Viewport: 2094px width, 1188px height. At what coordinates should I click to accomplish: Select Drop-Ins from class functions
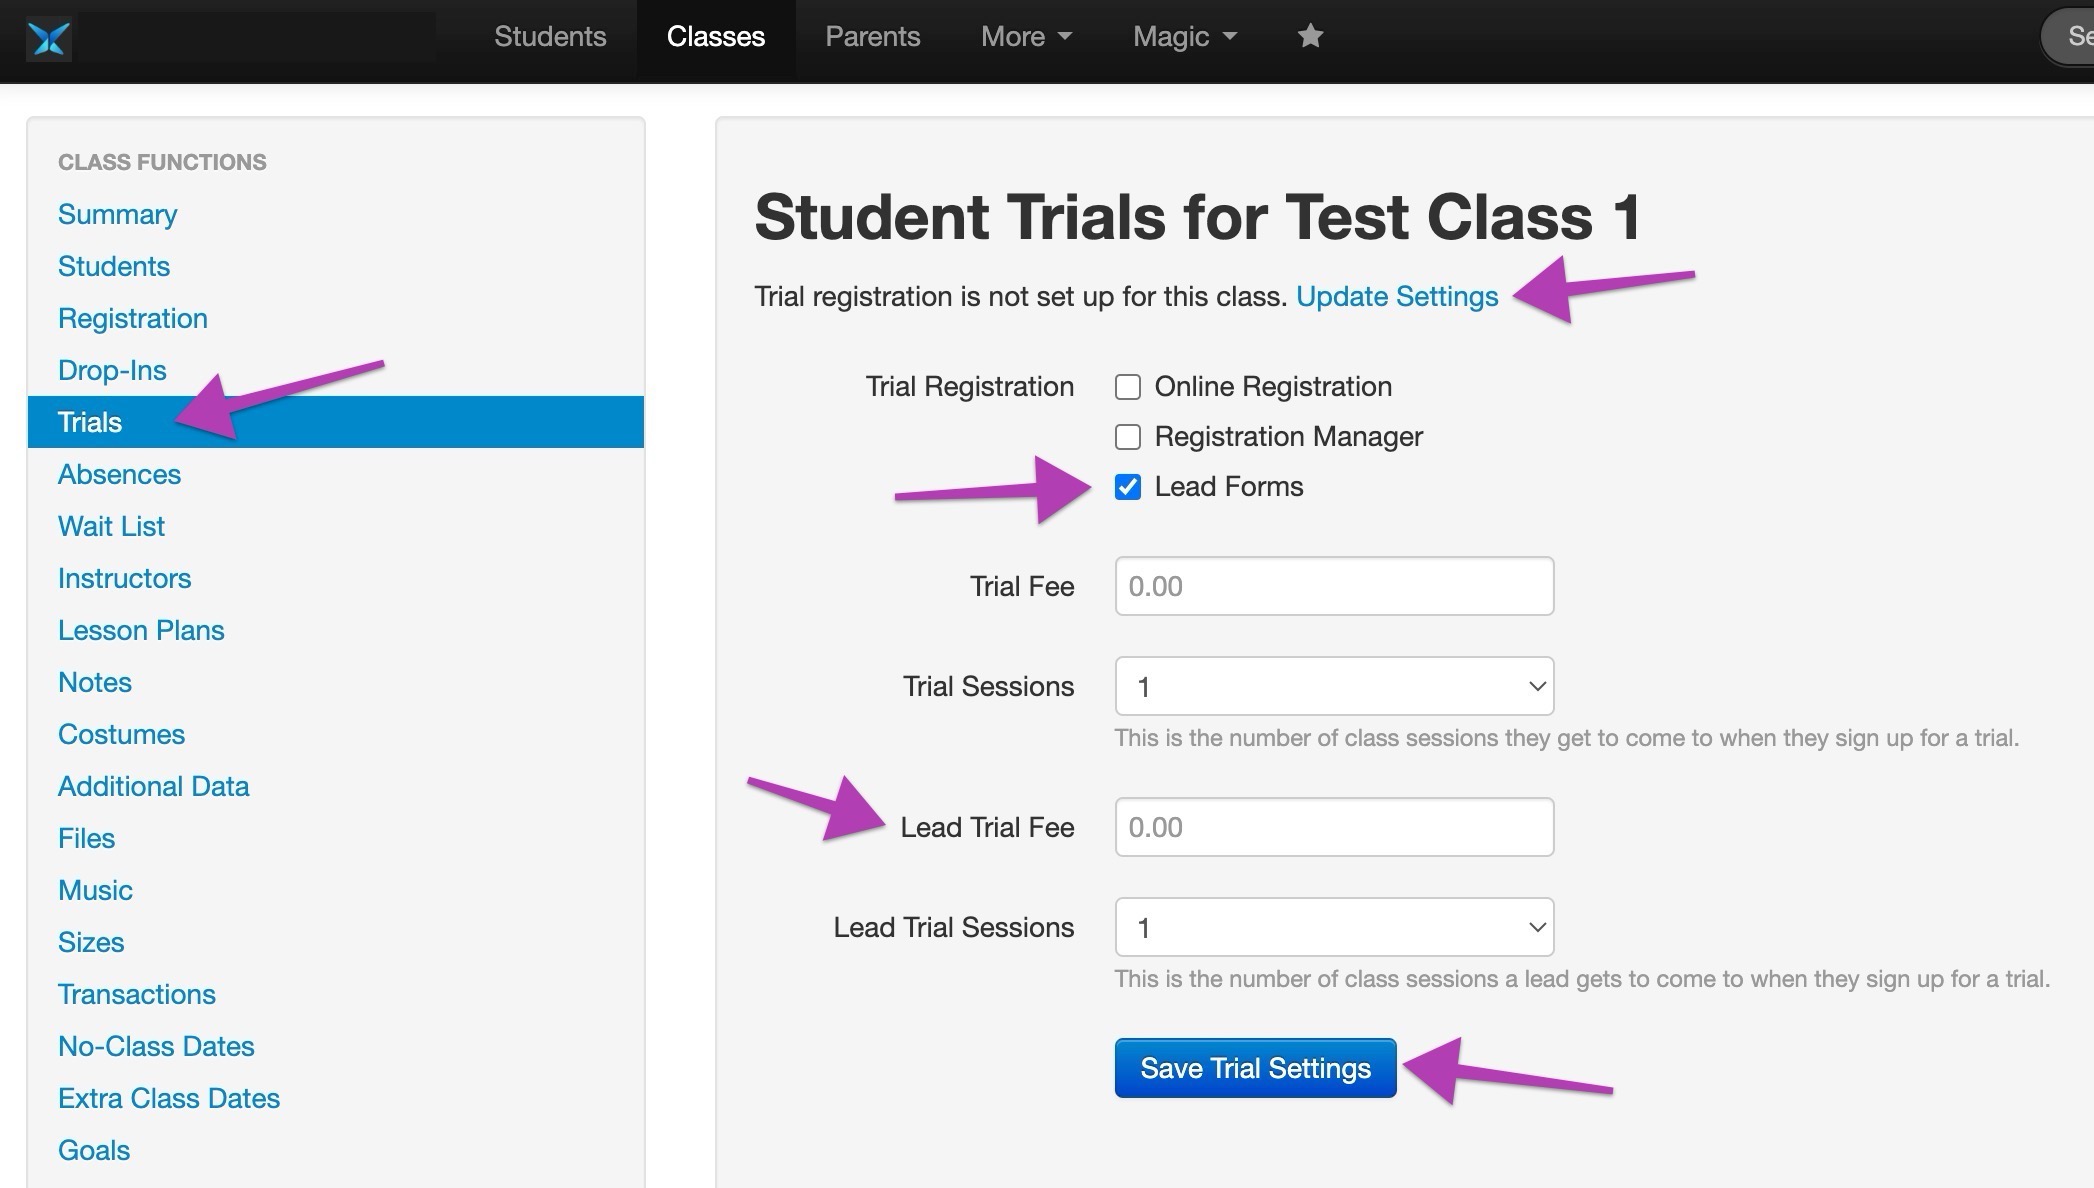tap(112, 370)
